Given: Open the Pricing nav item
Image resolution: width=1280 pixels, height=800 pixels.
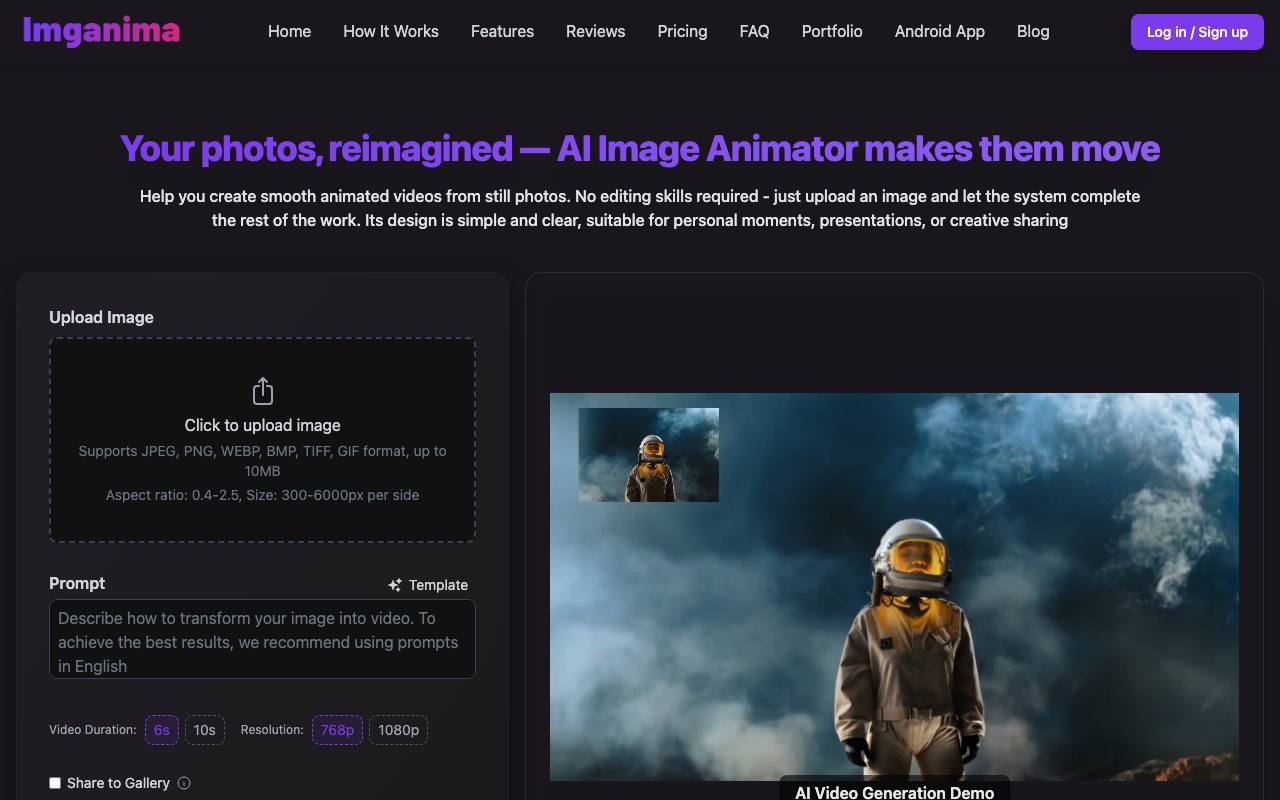Looking at the screenshot, I should point(682,31).
